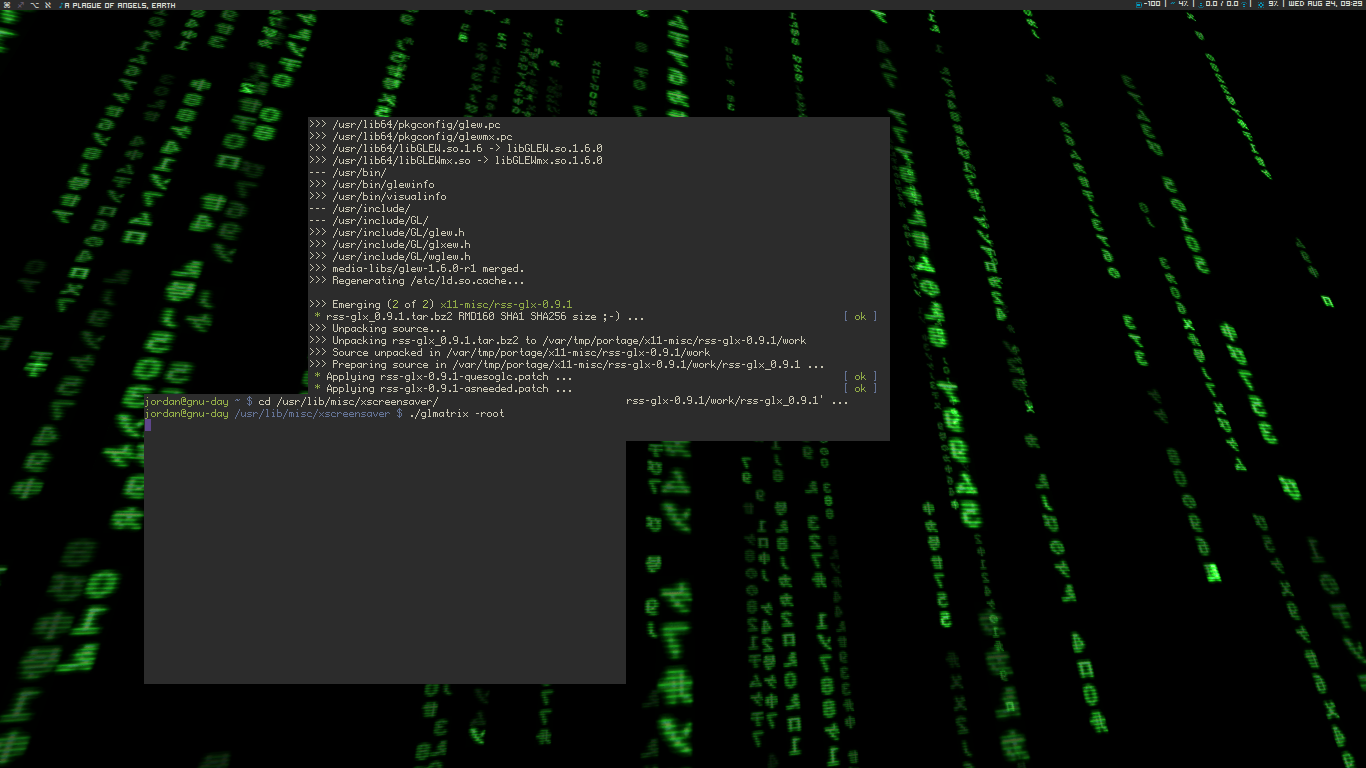Click the '/usr/include/GL/glxew.h' line
This screenshot has height=768, width=1366.
pos(390,245)
